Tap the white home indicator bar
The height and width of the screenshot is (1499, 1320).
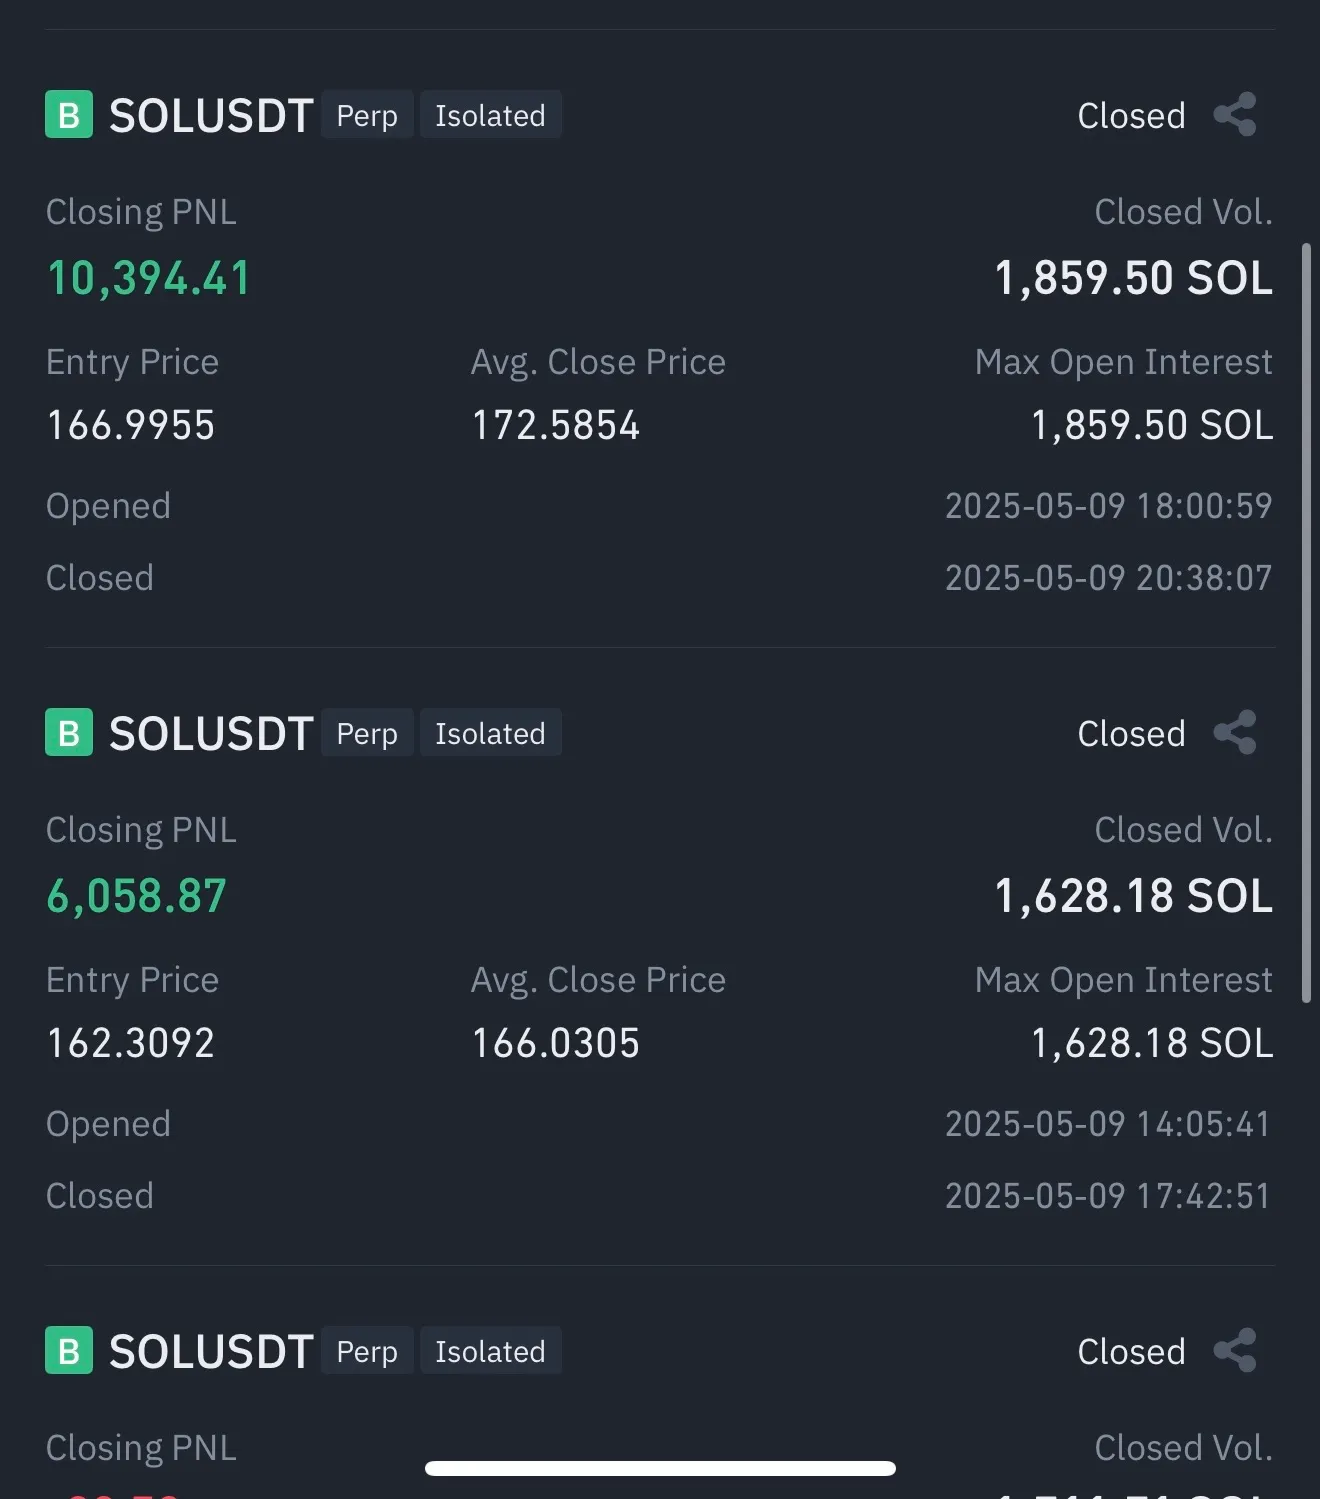click(660, 1468)
